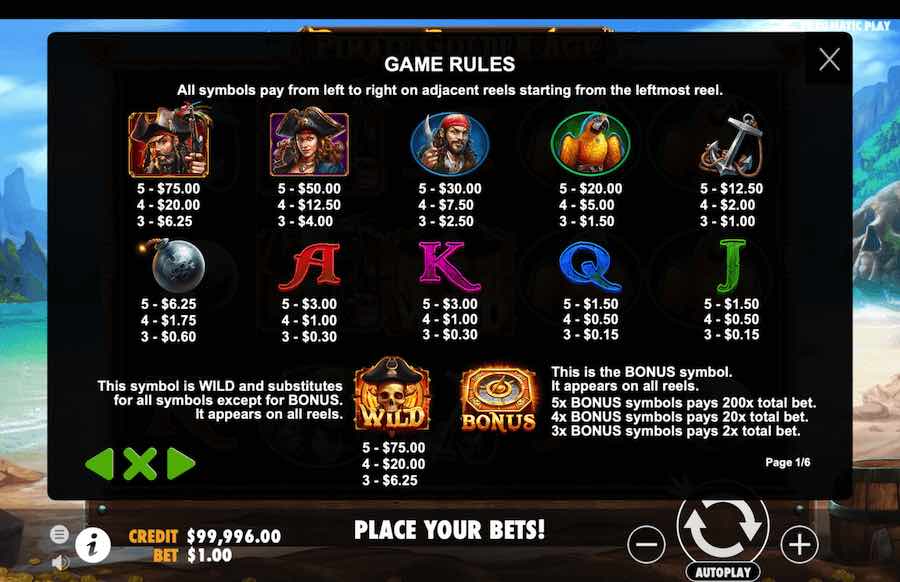900x582 pixels.
Task: Click the cannonball bomb symbol
Action: click(172, 266)
